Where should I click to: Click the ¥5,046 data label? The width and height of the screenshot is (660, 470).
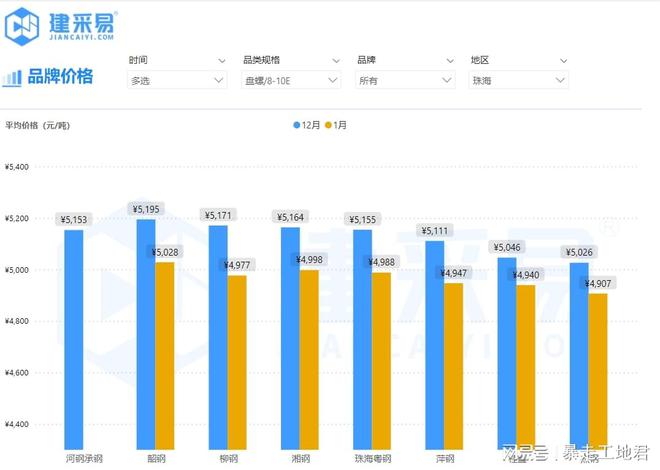click(507, 247)
